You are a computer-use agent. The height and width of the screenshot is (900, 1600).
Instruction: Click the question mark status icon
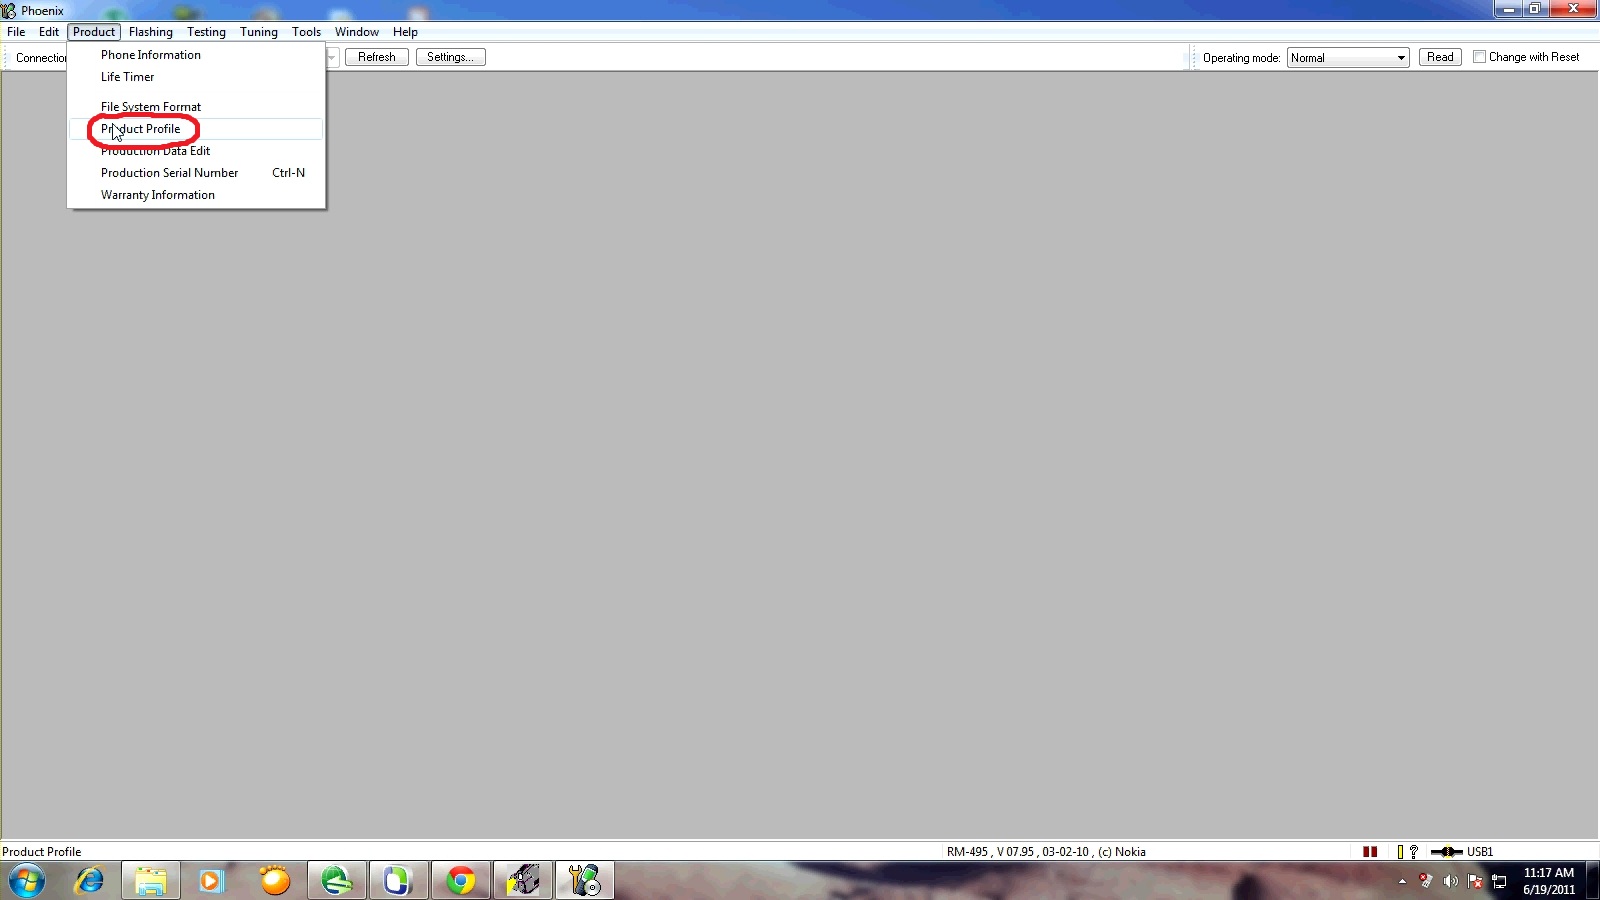[1414, 852]
